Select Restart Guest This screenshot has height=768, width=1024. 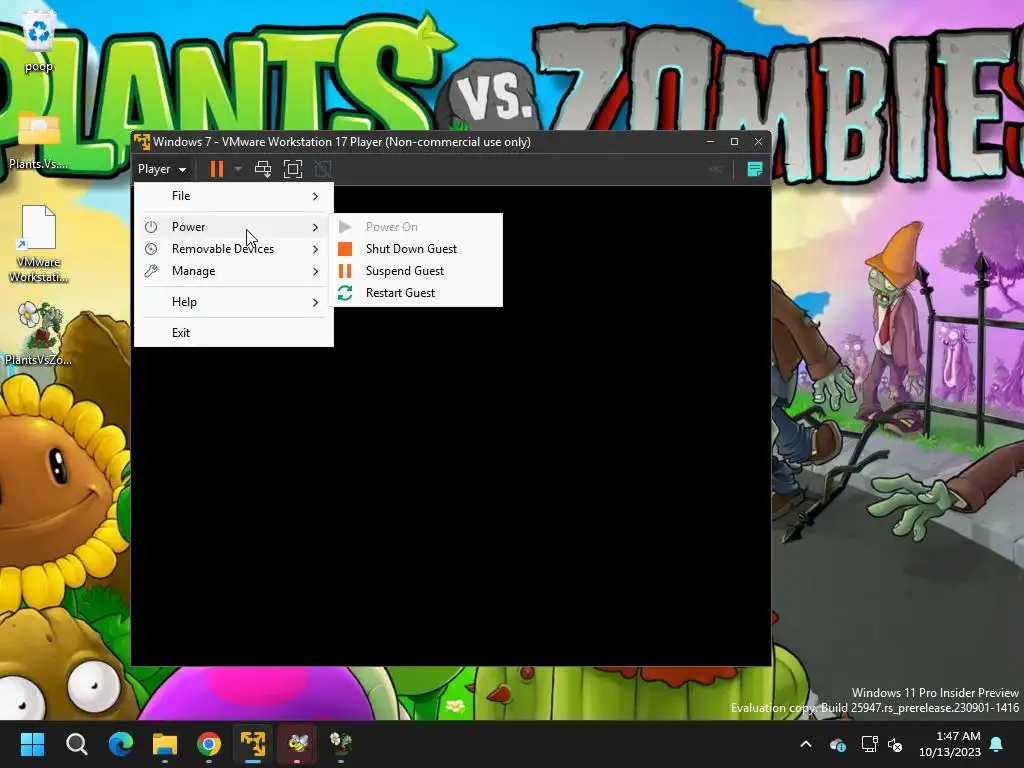click(x=418, y=293)
